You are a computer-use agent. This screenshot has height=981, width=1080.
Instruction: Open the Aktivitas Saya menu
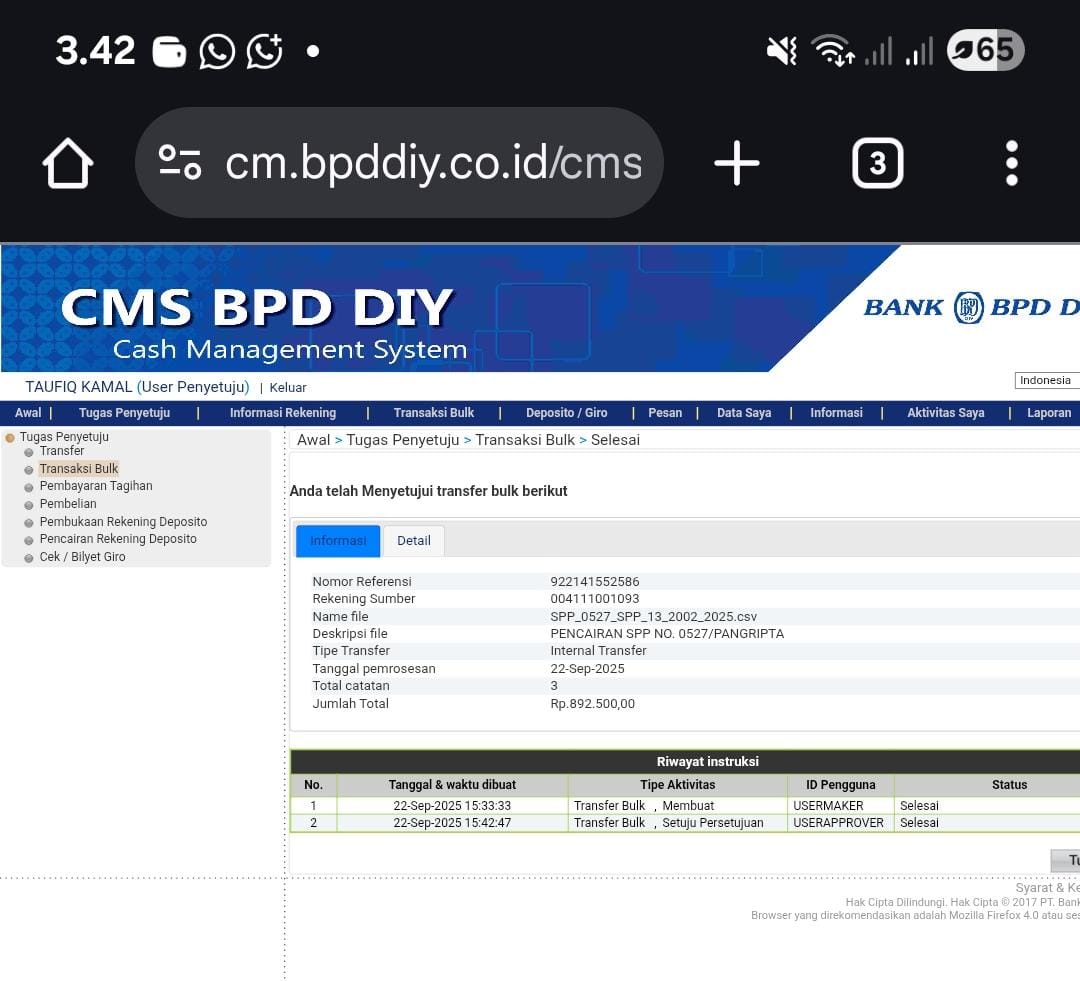tap(946, 413)
